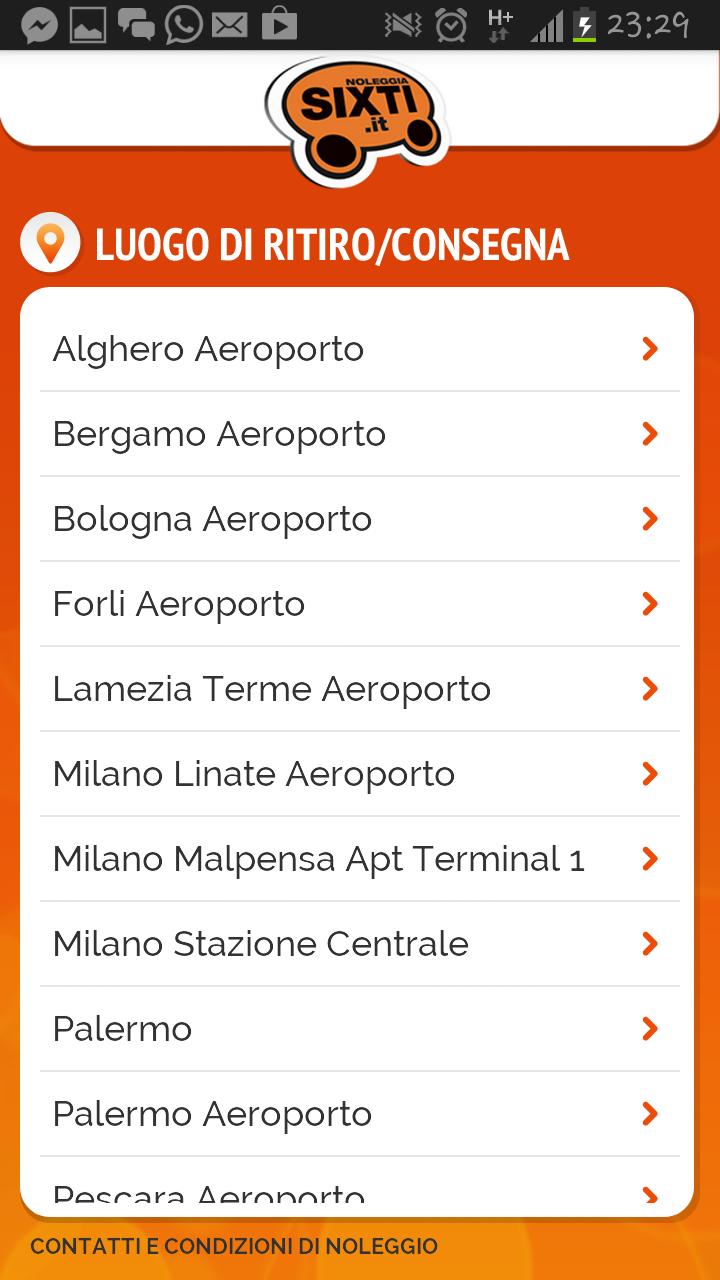
Task: Tap the email envelope notification icon
Action: 230,25
